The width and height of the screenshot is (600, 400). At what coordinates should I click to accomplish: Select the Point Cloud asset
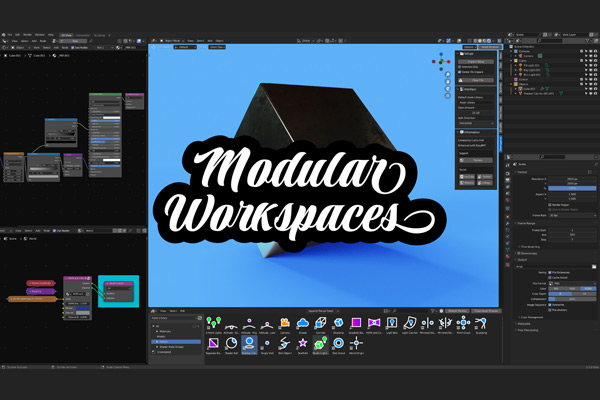click(463, 325)
